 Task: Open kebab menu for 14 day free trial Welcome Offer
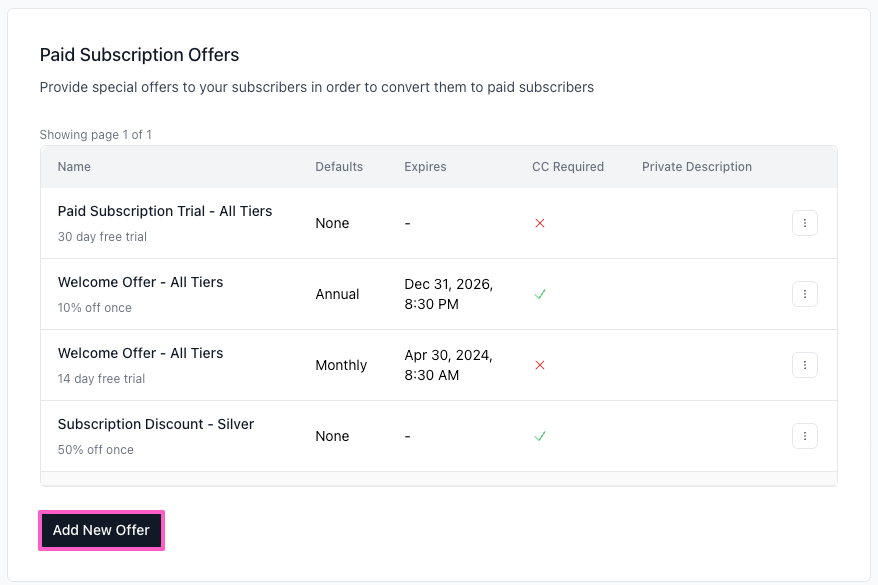[x=804, y=365]
